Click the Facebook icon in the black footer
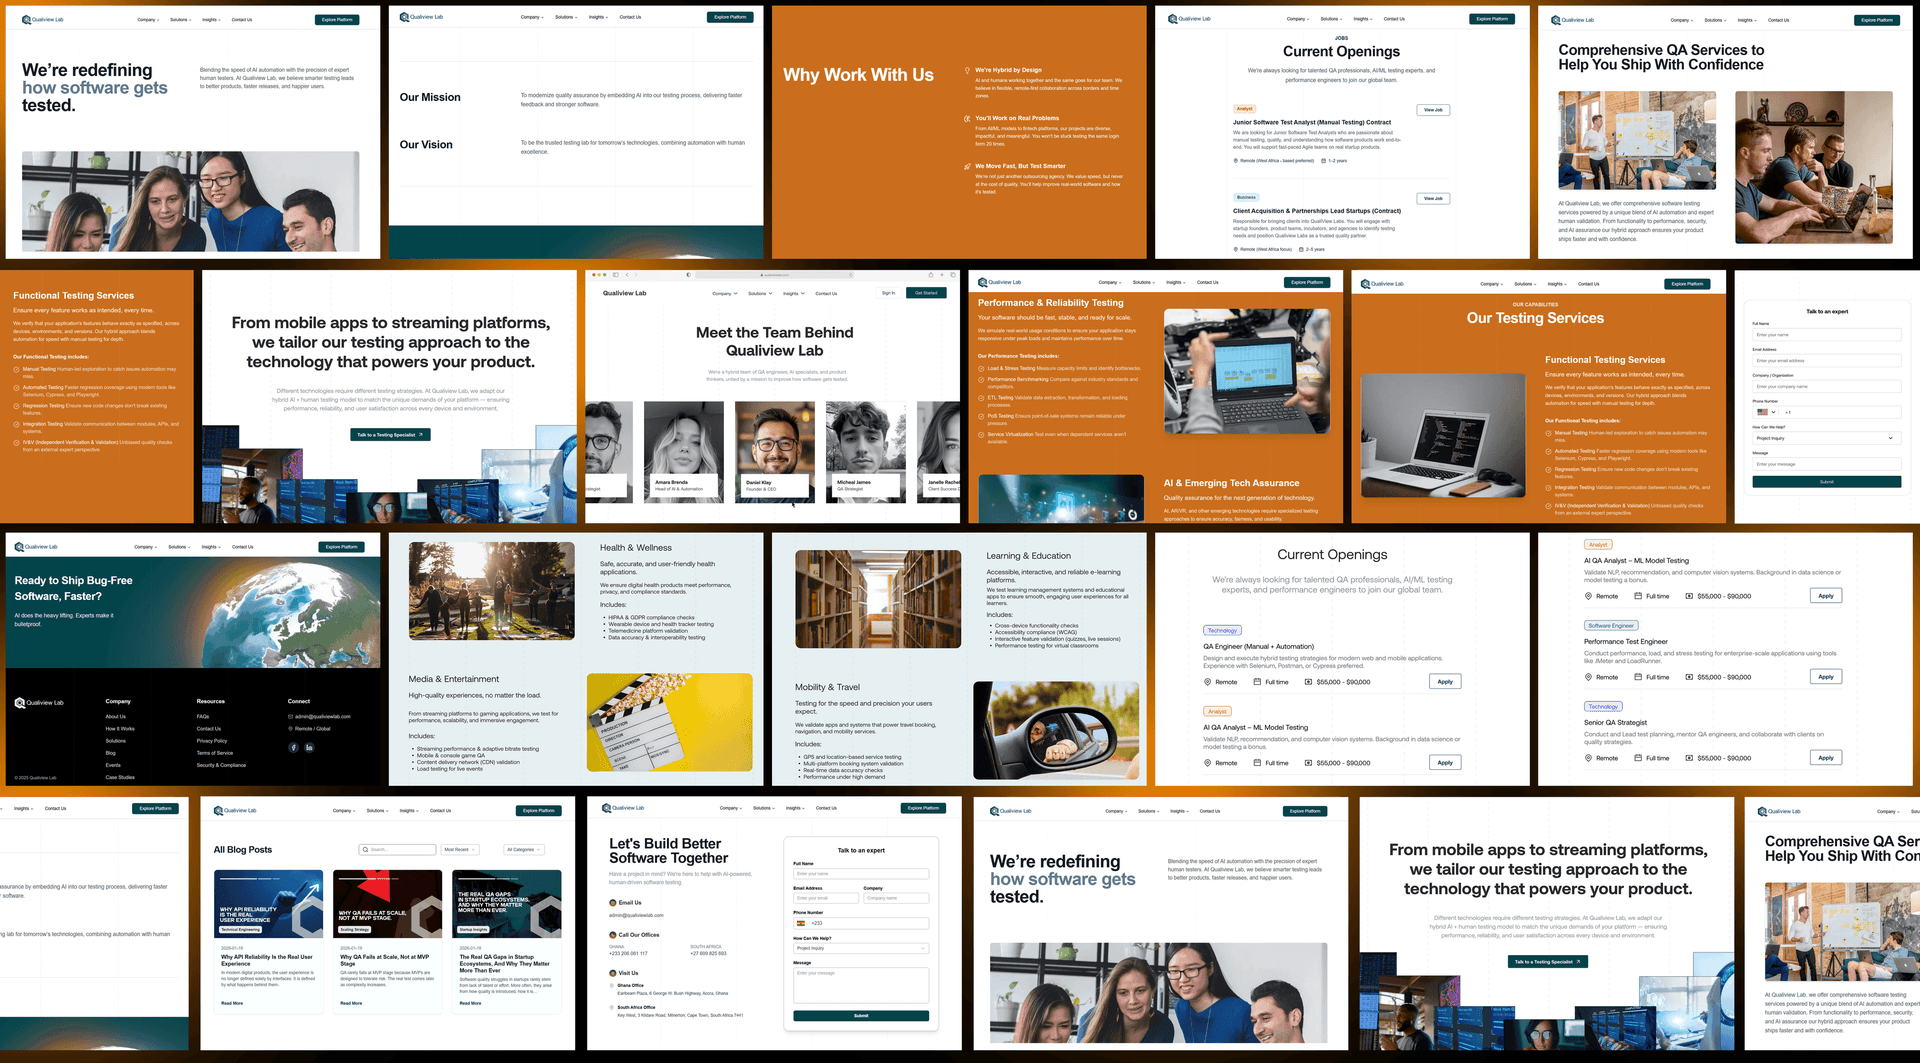Viewport: 1920px width, 1063px height. tap(294, 747)
